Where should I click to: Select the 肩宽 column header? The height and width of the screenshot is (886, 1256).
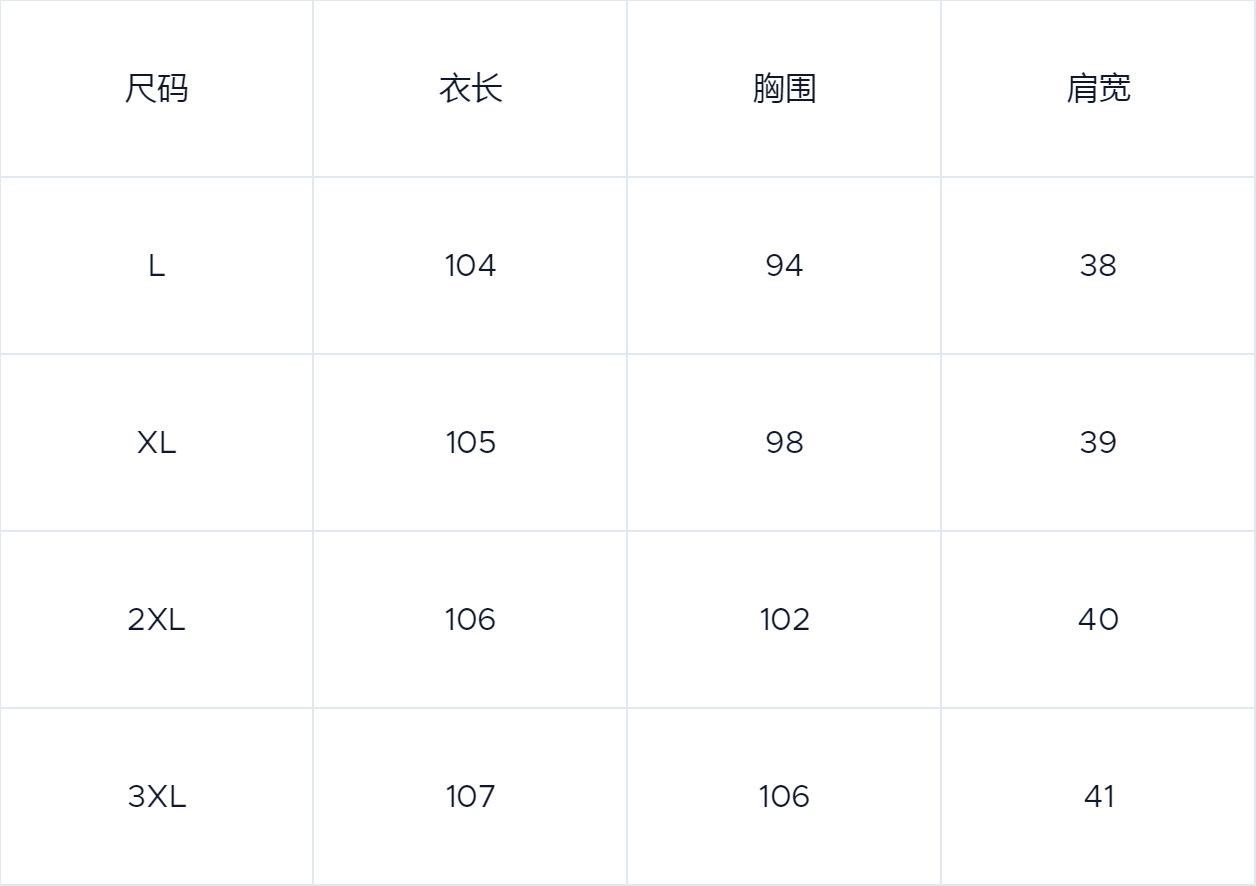(1098, 89)
